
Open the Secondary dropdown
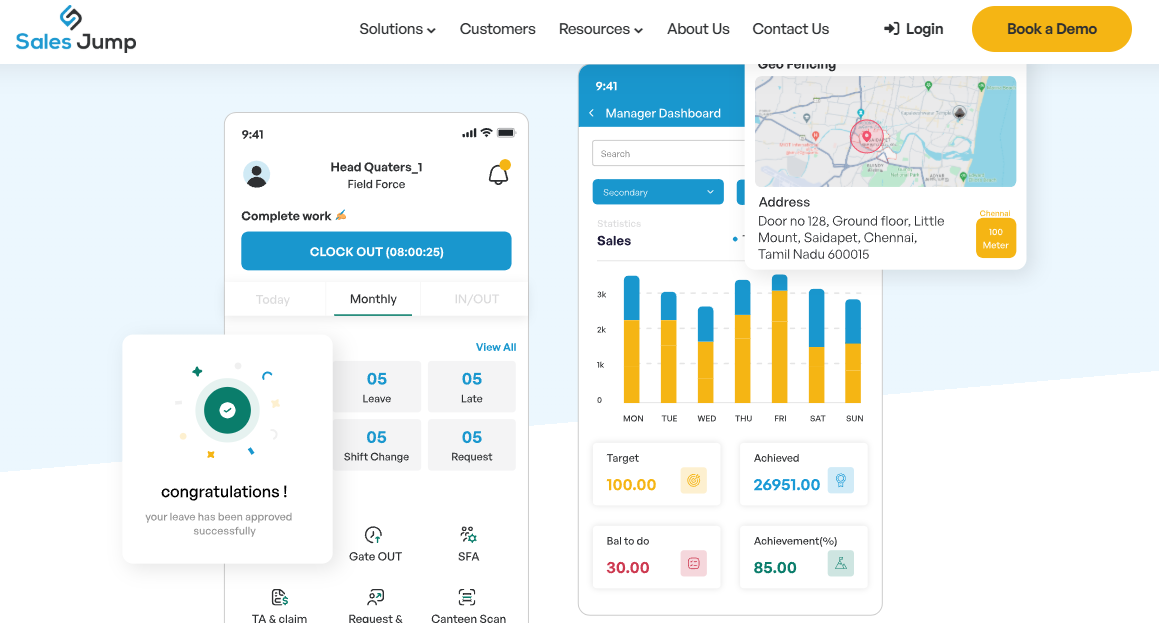pos(658,192)
